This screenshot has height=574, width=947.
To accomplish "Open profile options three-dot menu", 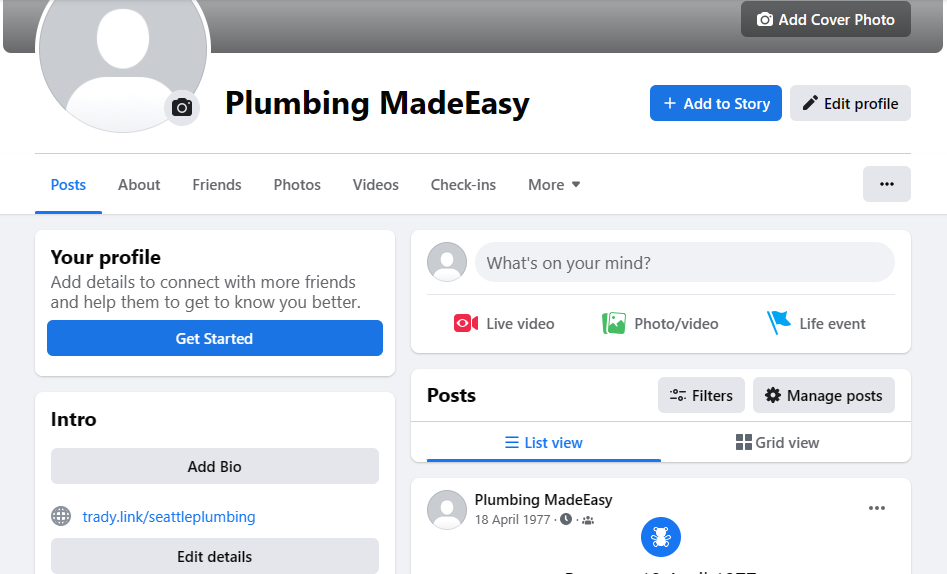I will coord(887,184).
